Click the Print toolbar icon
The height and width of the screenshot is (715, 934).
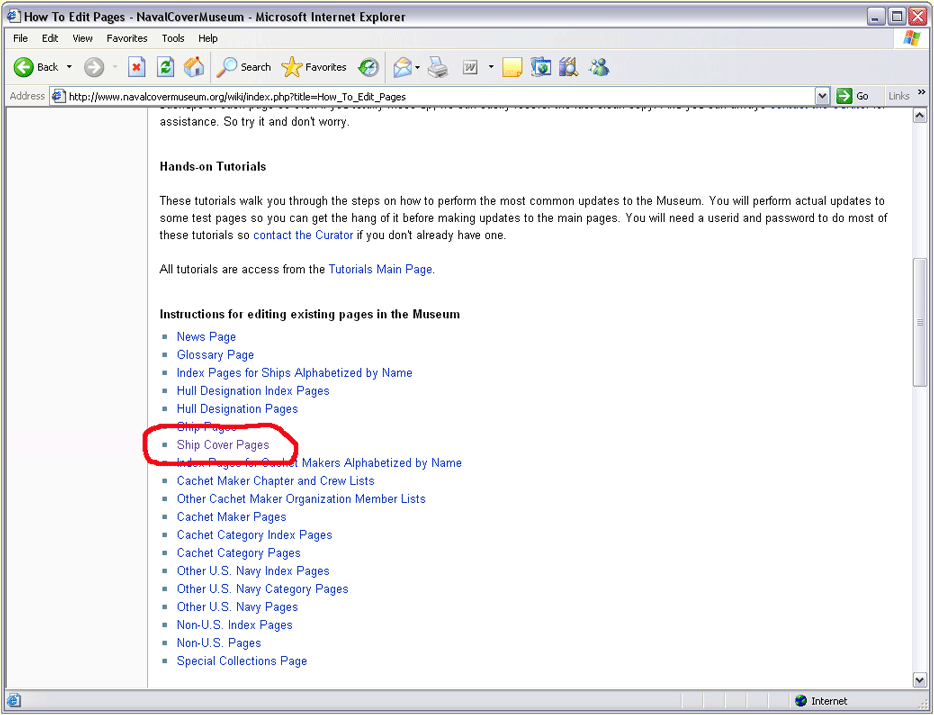coord(438,67)
